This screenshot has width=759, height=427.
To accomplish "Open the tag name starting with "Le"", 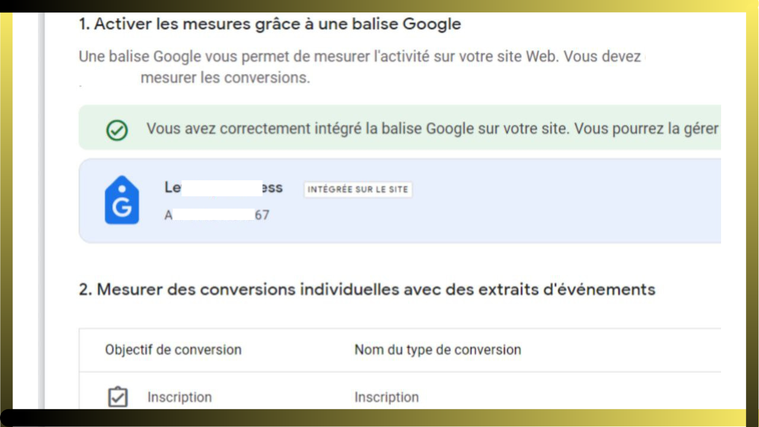I will point(172,187).
